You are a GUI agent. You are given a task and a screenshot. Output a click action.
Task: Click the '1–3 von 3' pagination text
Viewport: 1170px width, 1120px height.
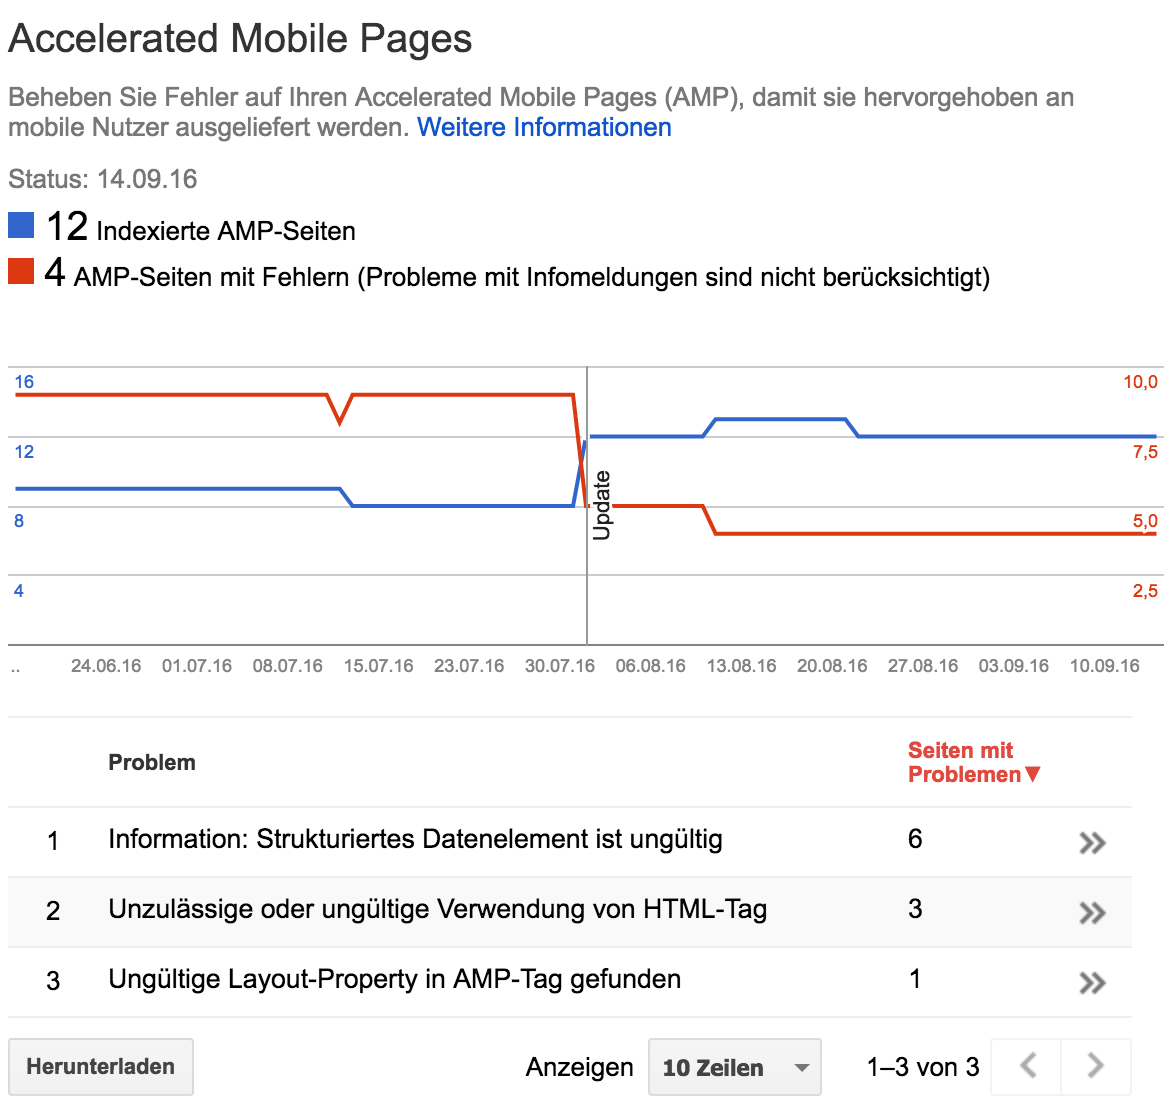(x=922, y=1067)
